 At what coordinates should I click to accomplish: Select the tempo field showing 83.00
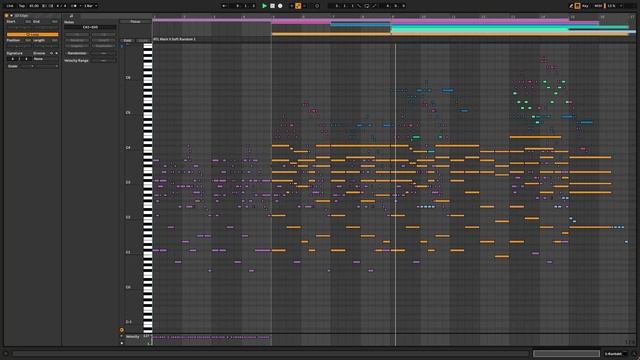[x=34, y=6]
